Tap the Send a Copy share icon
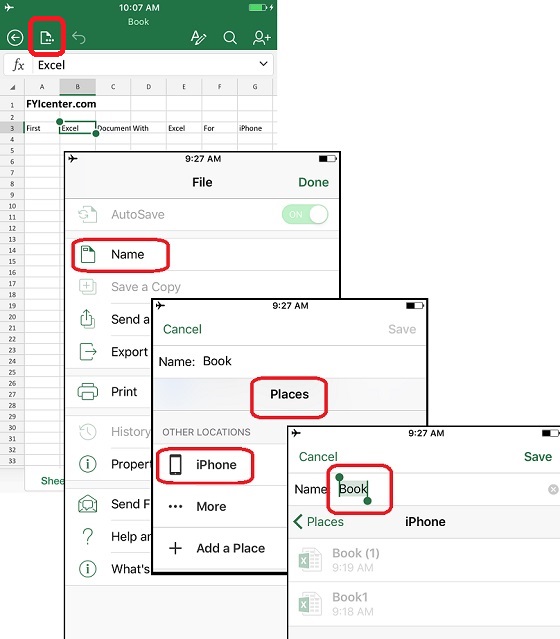Screen dimensions: 560x639 click(x=88, y=319)
